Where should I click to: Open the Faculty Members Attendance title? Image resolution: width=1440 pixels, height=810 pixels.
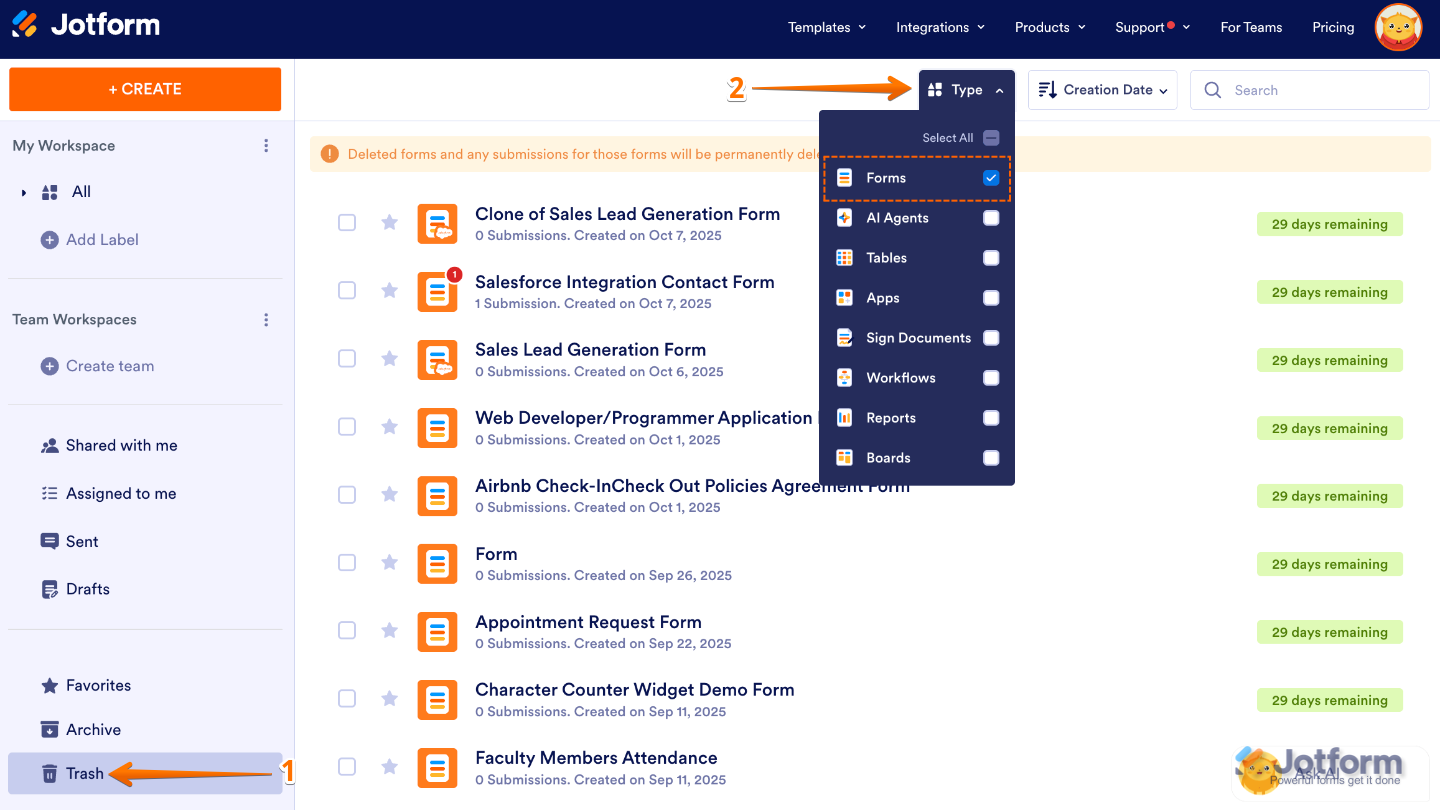tap(596, 758)
